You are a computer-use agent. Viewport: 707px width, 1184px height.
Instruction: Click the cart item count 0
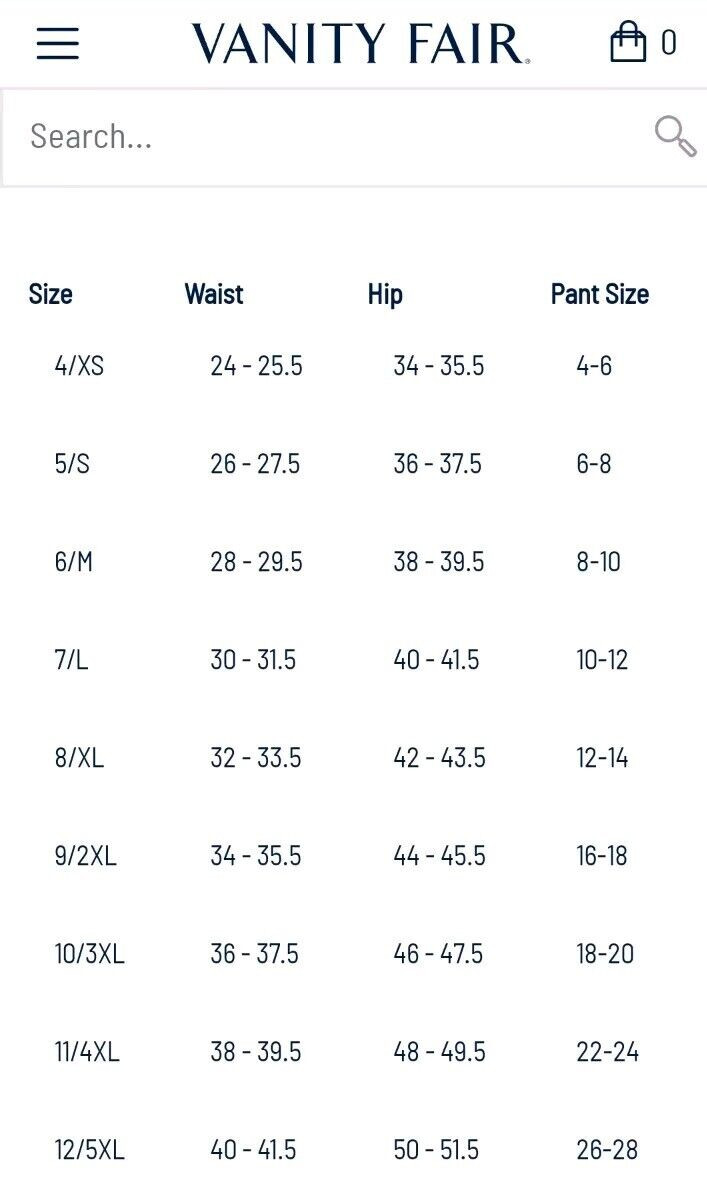668,43
